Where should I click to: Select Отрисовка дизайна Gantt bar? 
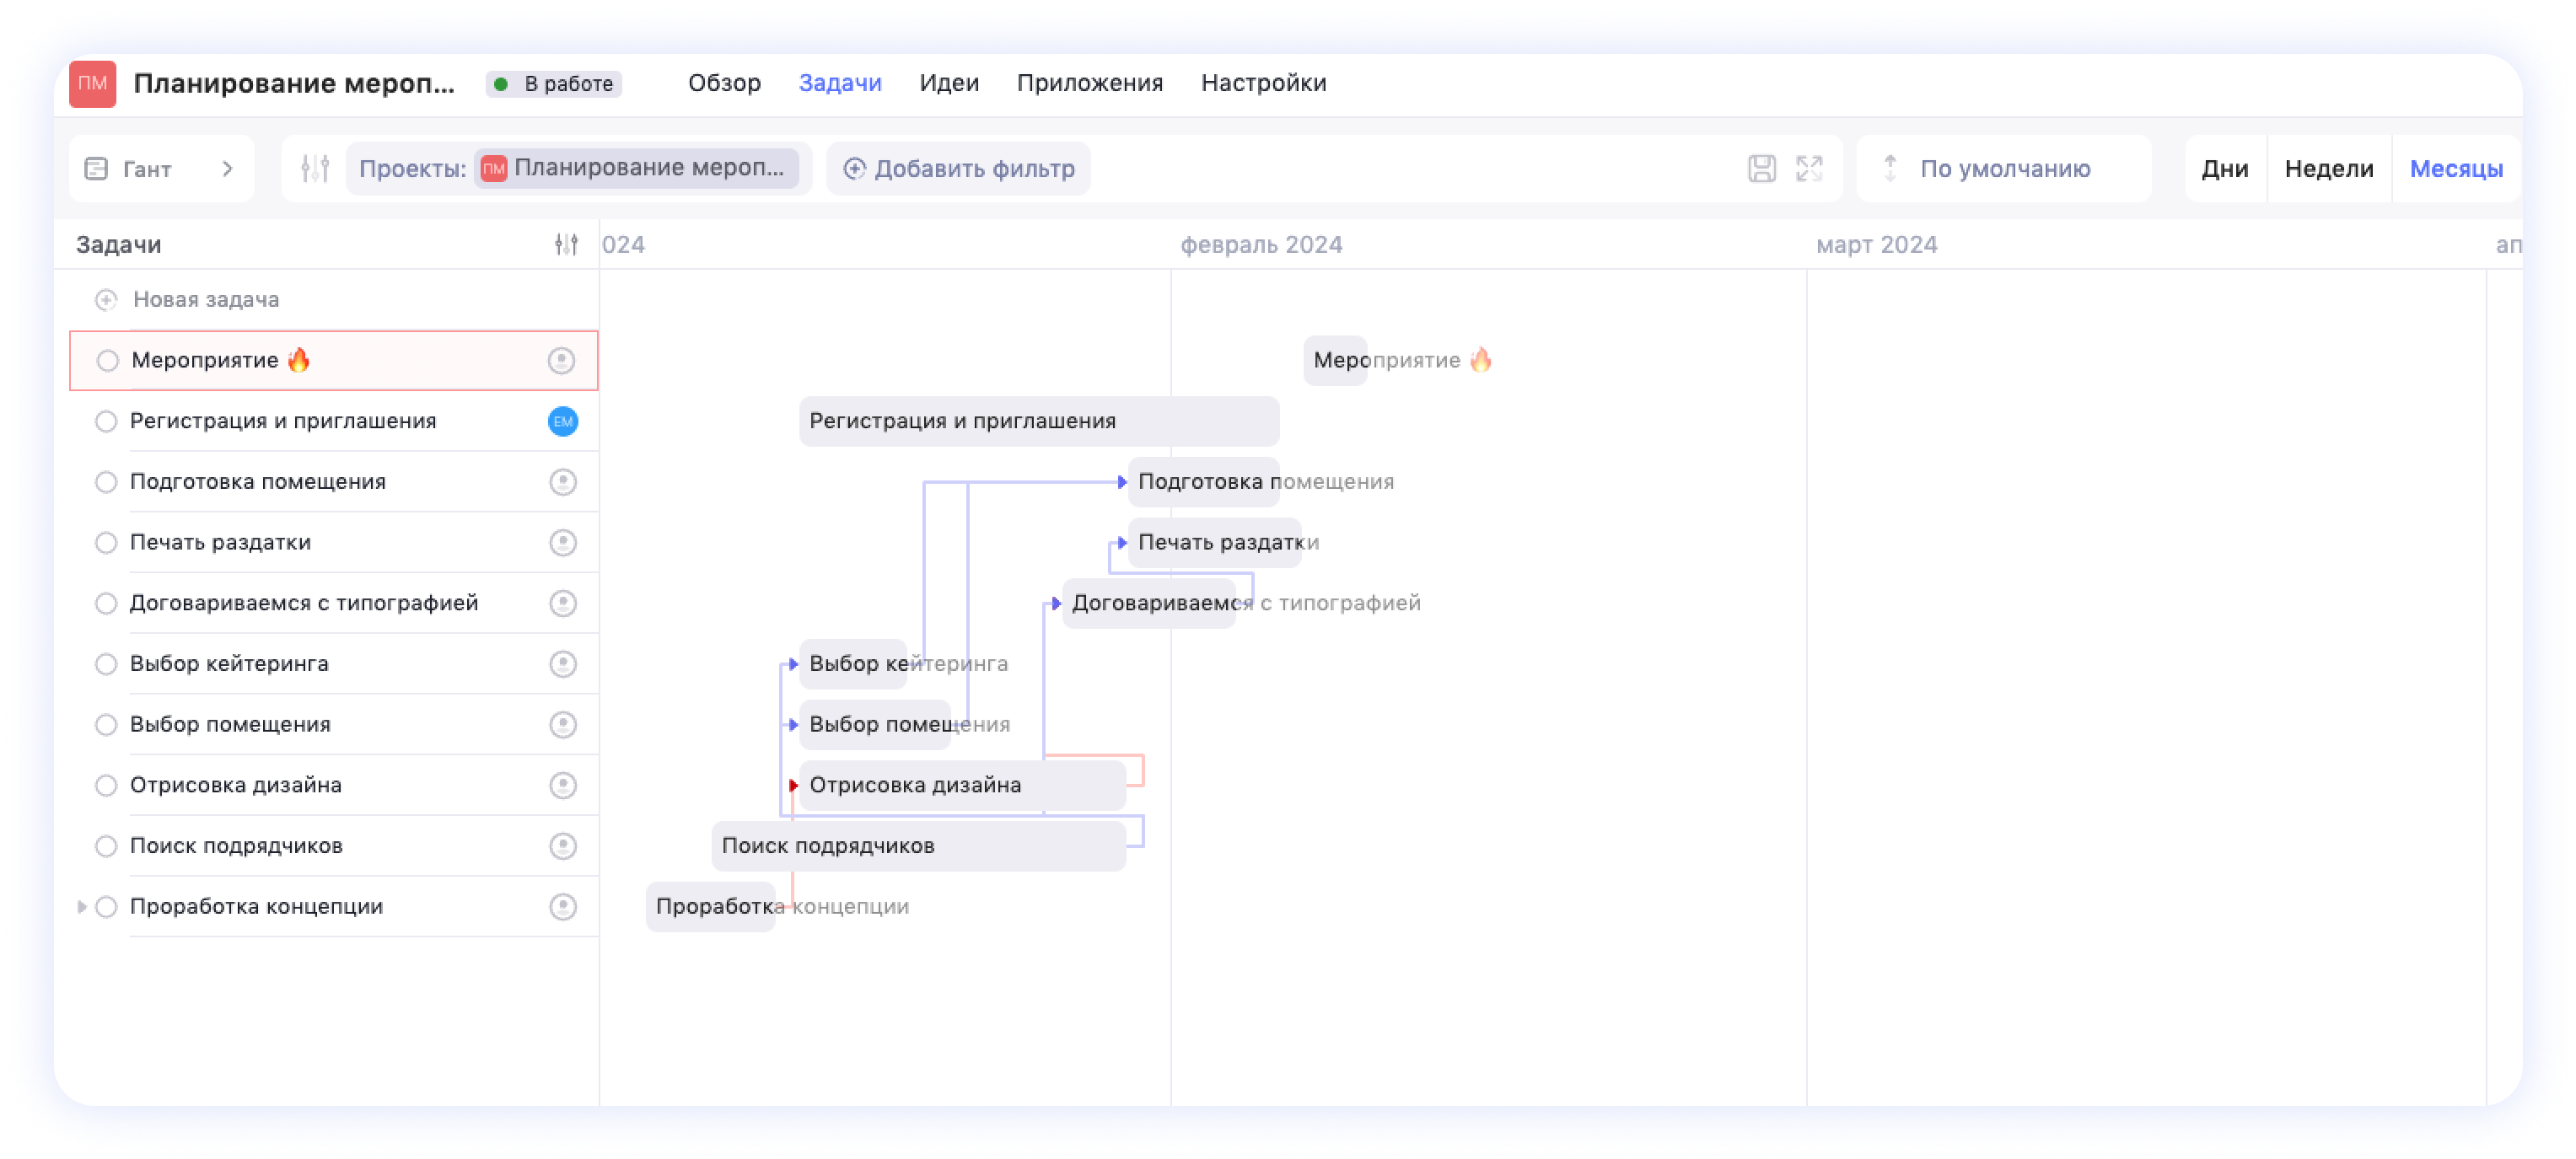962,785
